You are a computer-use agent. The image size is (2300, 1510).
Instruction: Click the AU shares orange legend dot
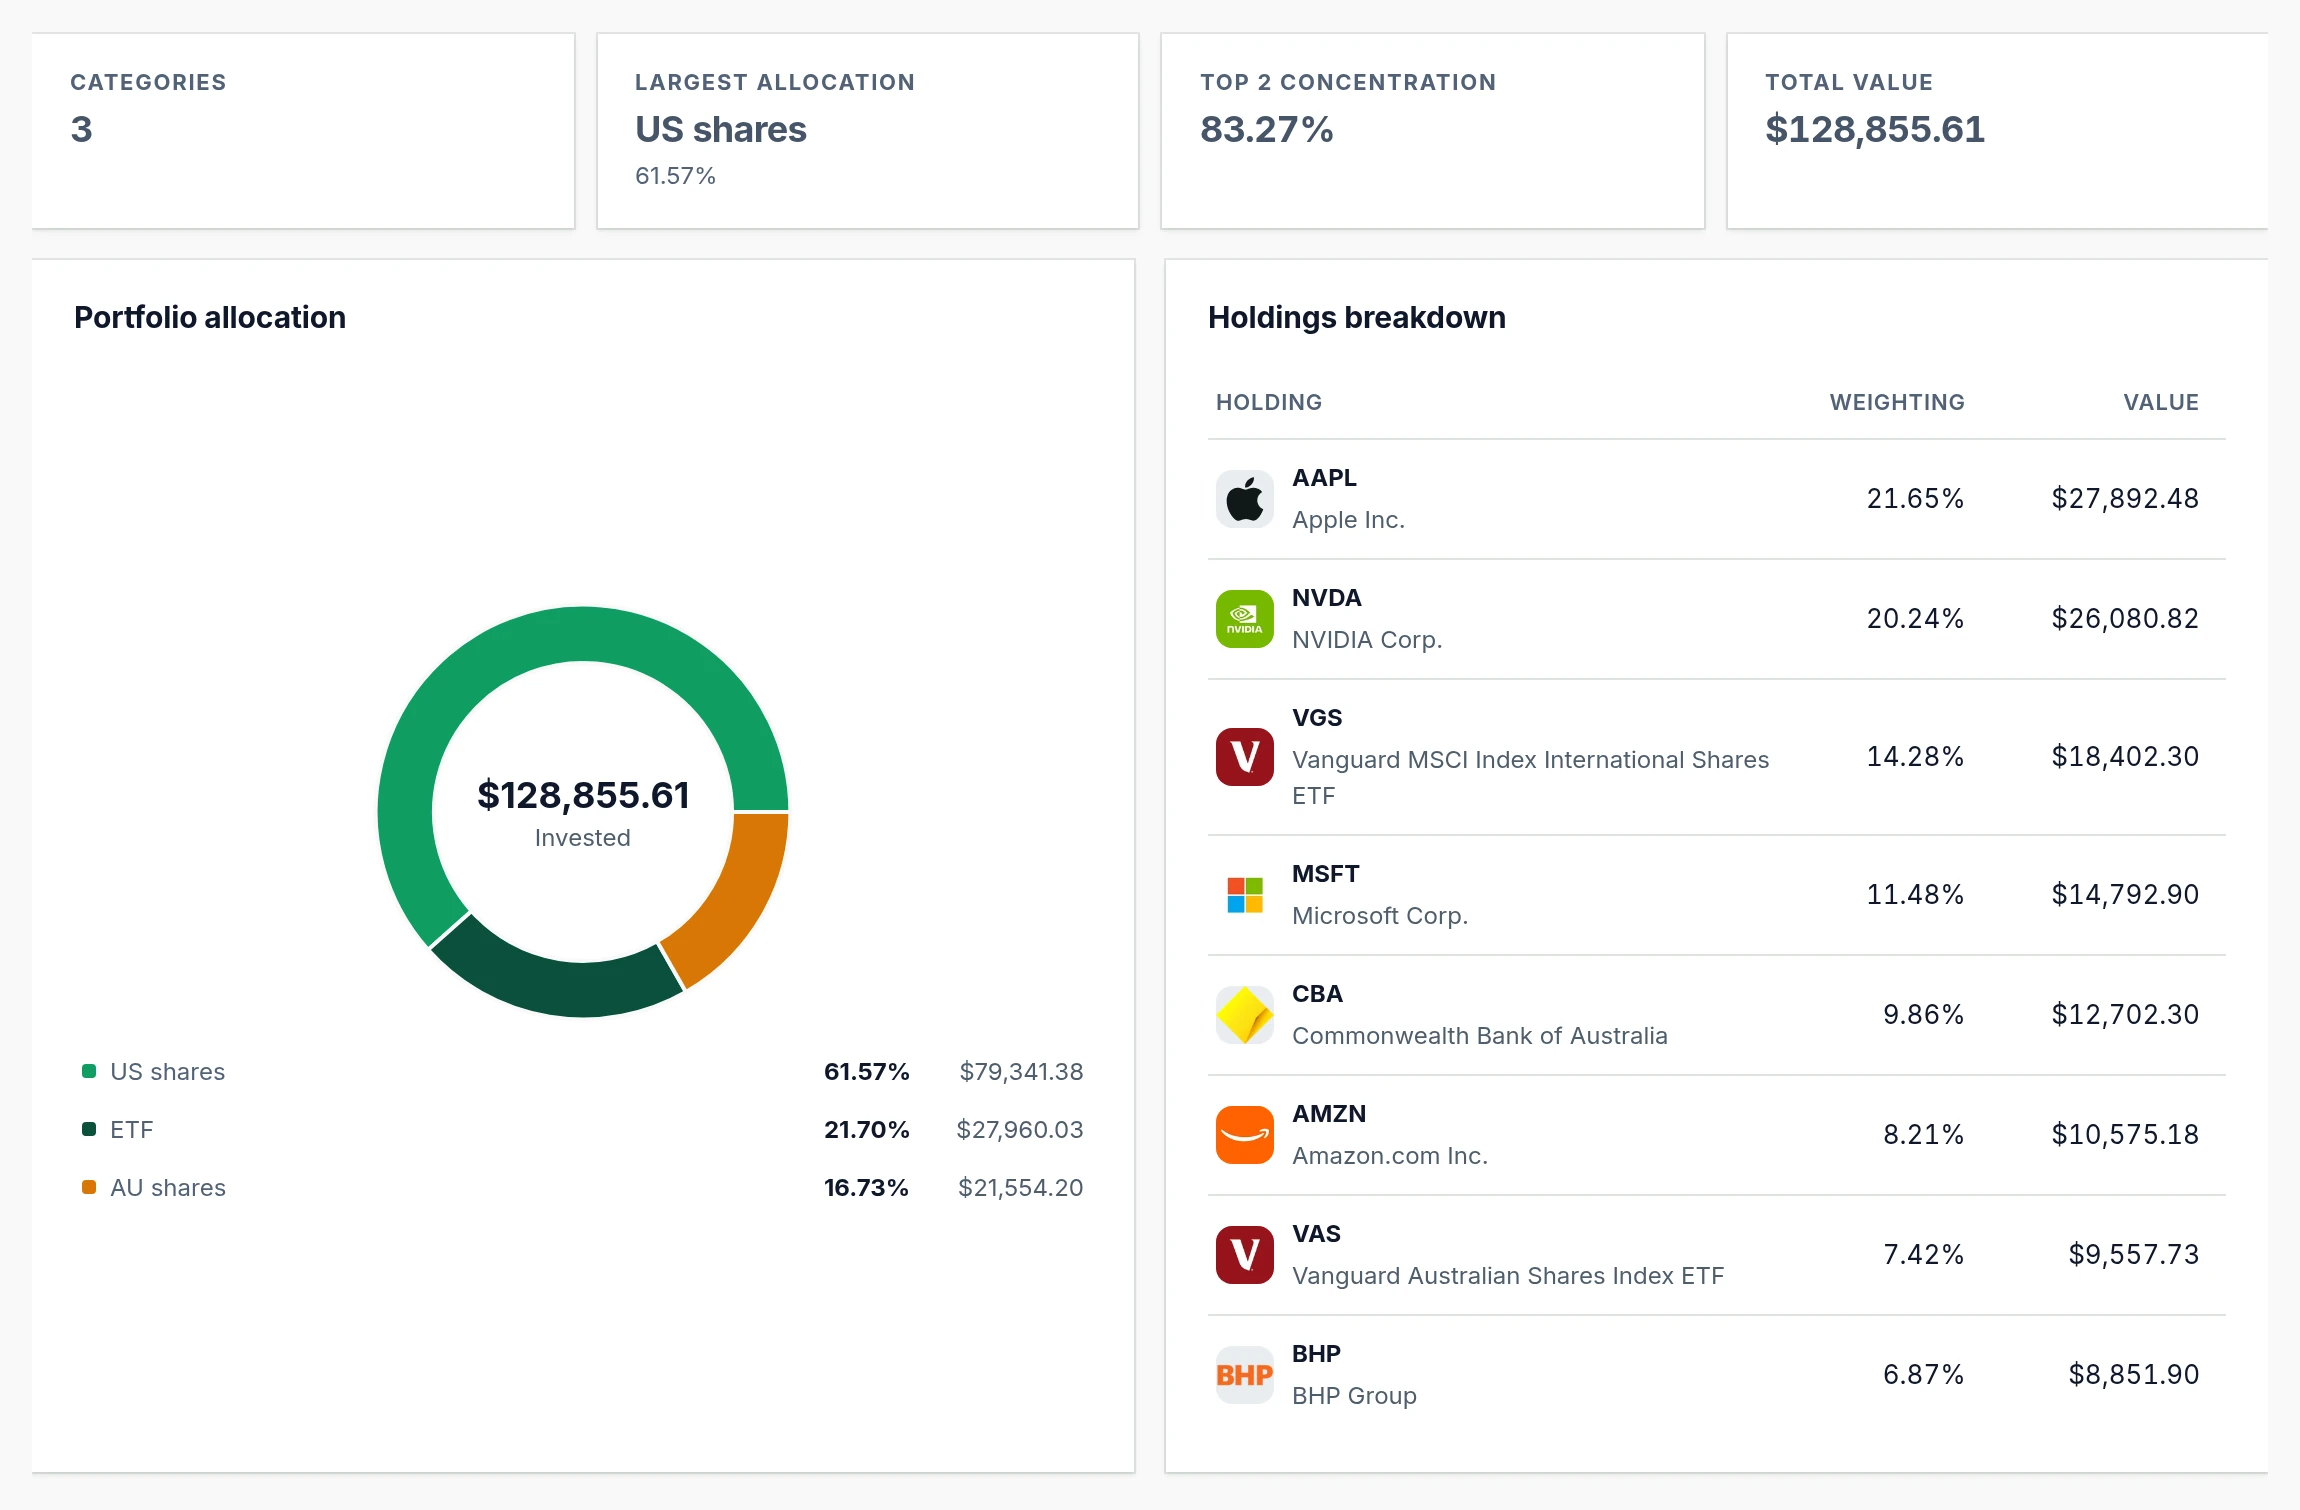pyautogui.click(x=89, y=1187)
